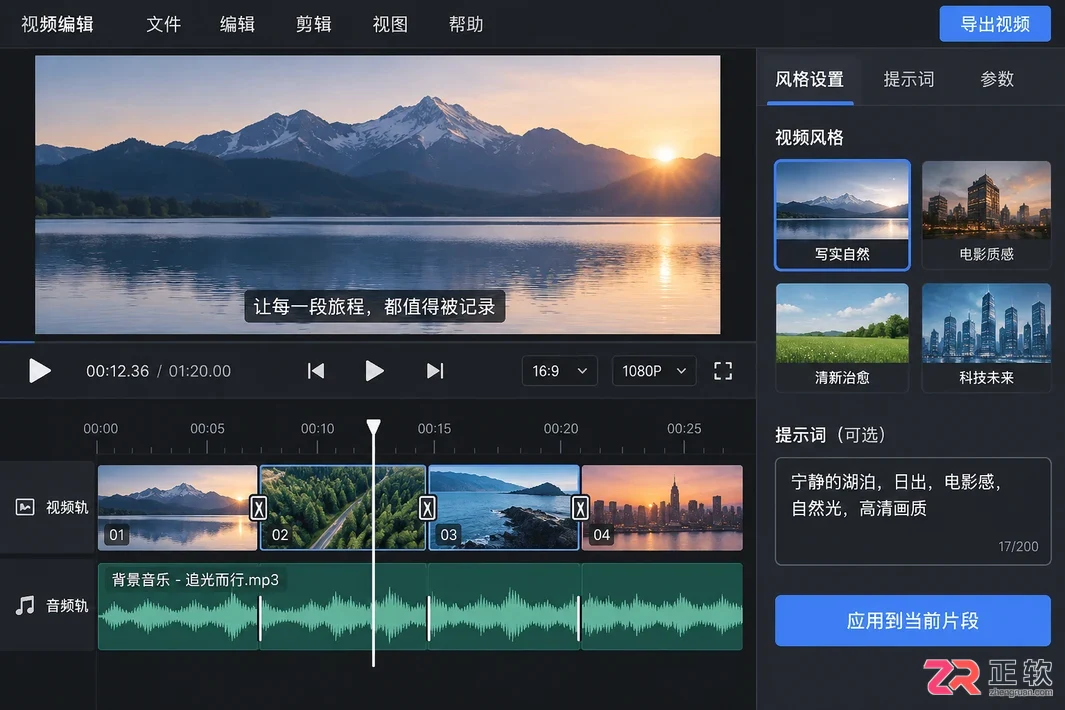The image size is (1065, 710).
Task: Click the 00:15 mark on the ruler
Action: click(x=434, y=429)
